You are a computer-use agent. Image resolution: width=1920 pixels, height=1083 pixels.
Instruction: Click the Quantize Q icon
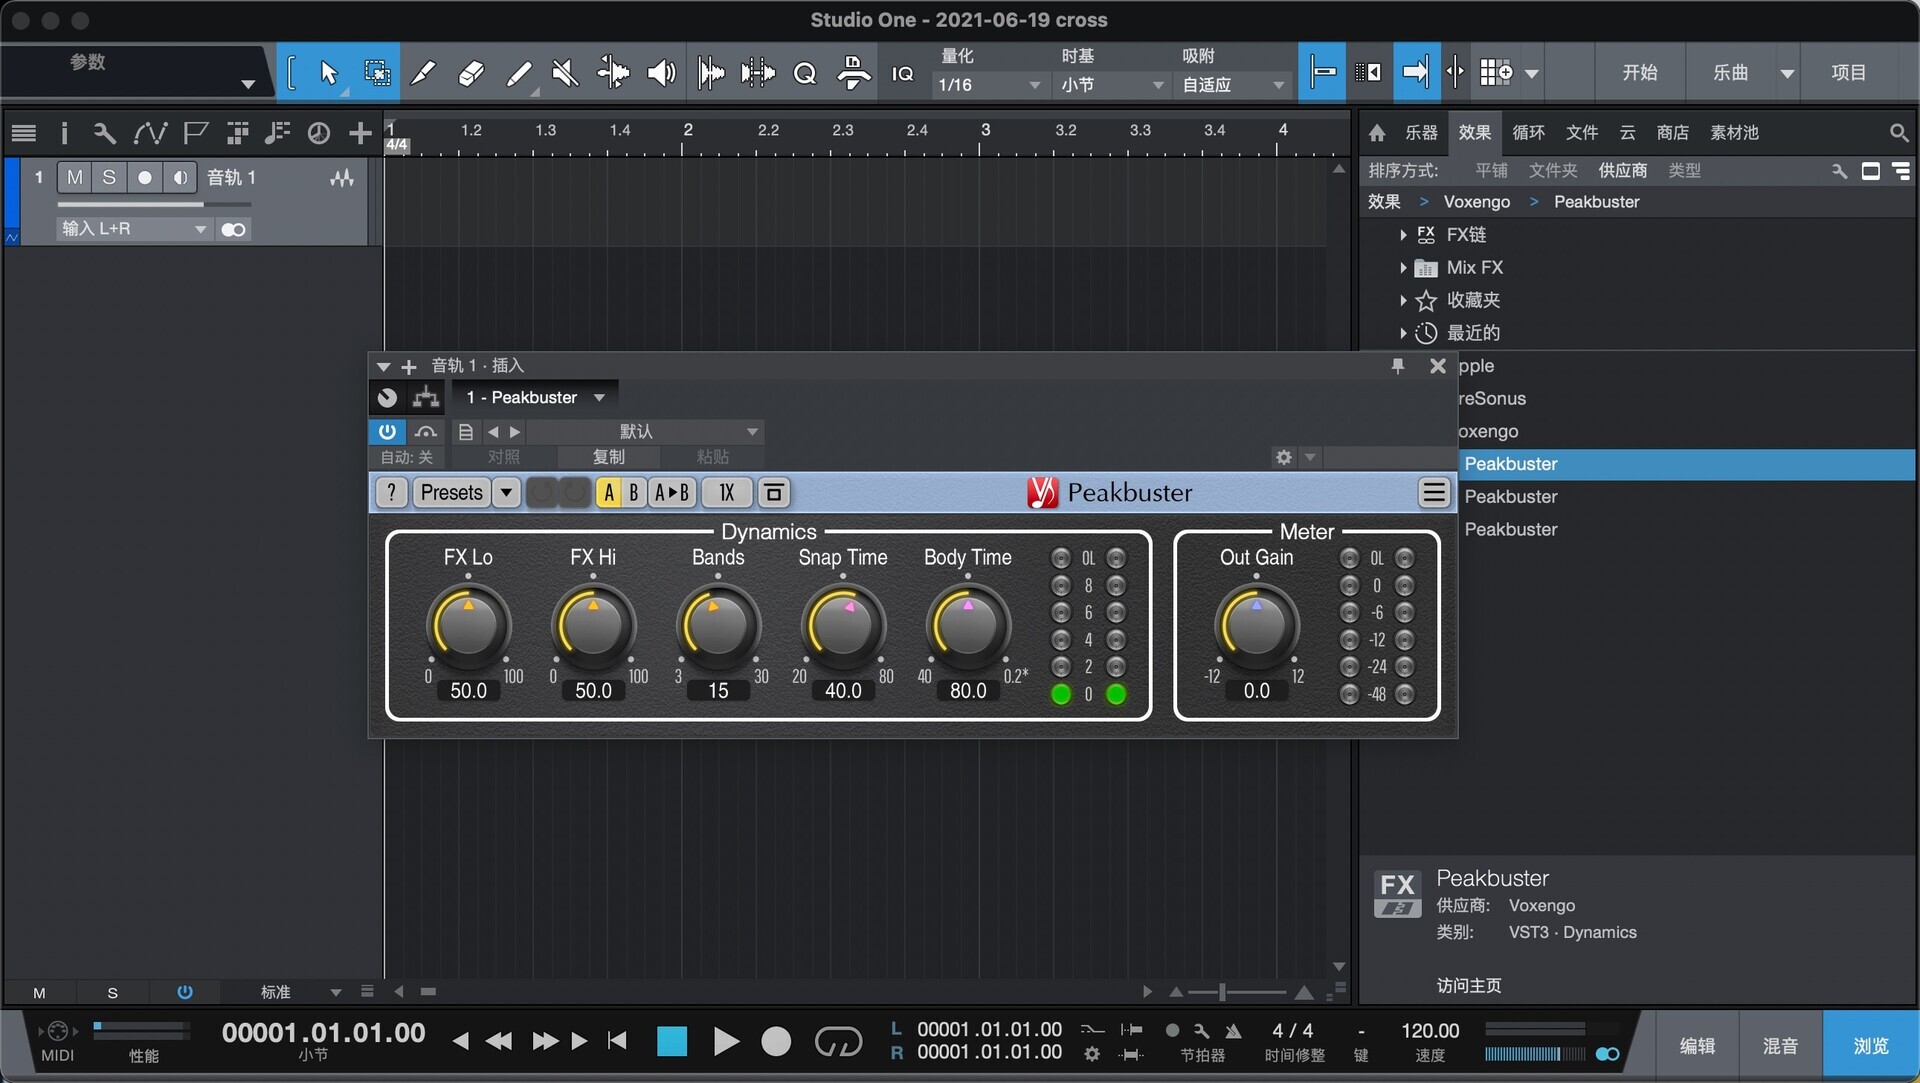[805, 73]
